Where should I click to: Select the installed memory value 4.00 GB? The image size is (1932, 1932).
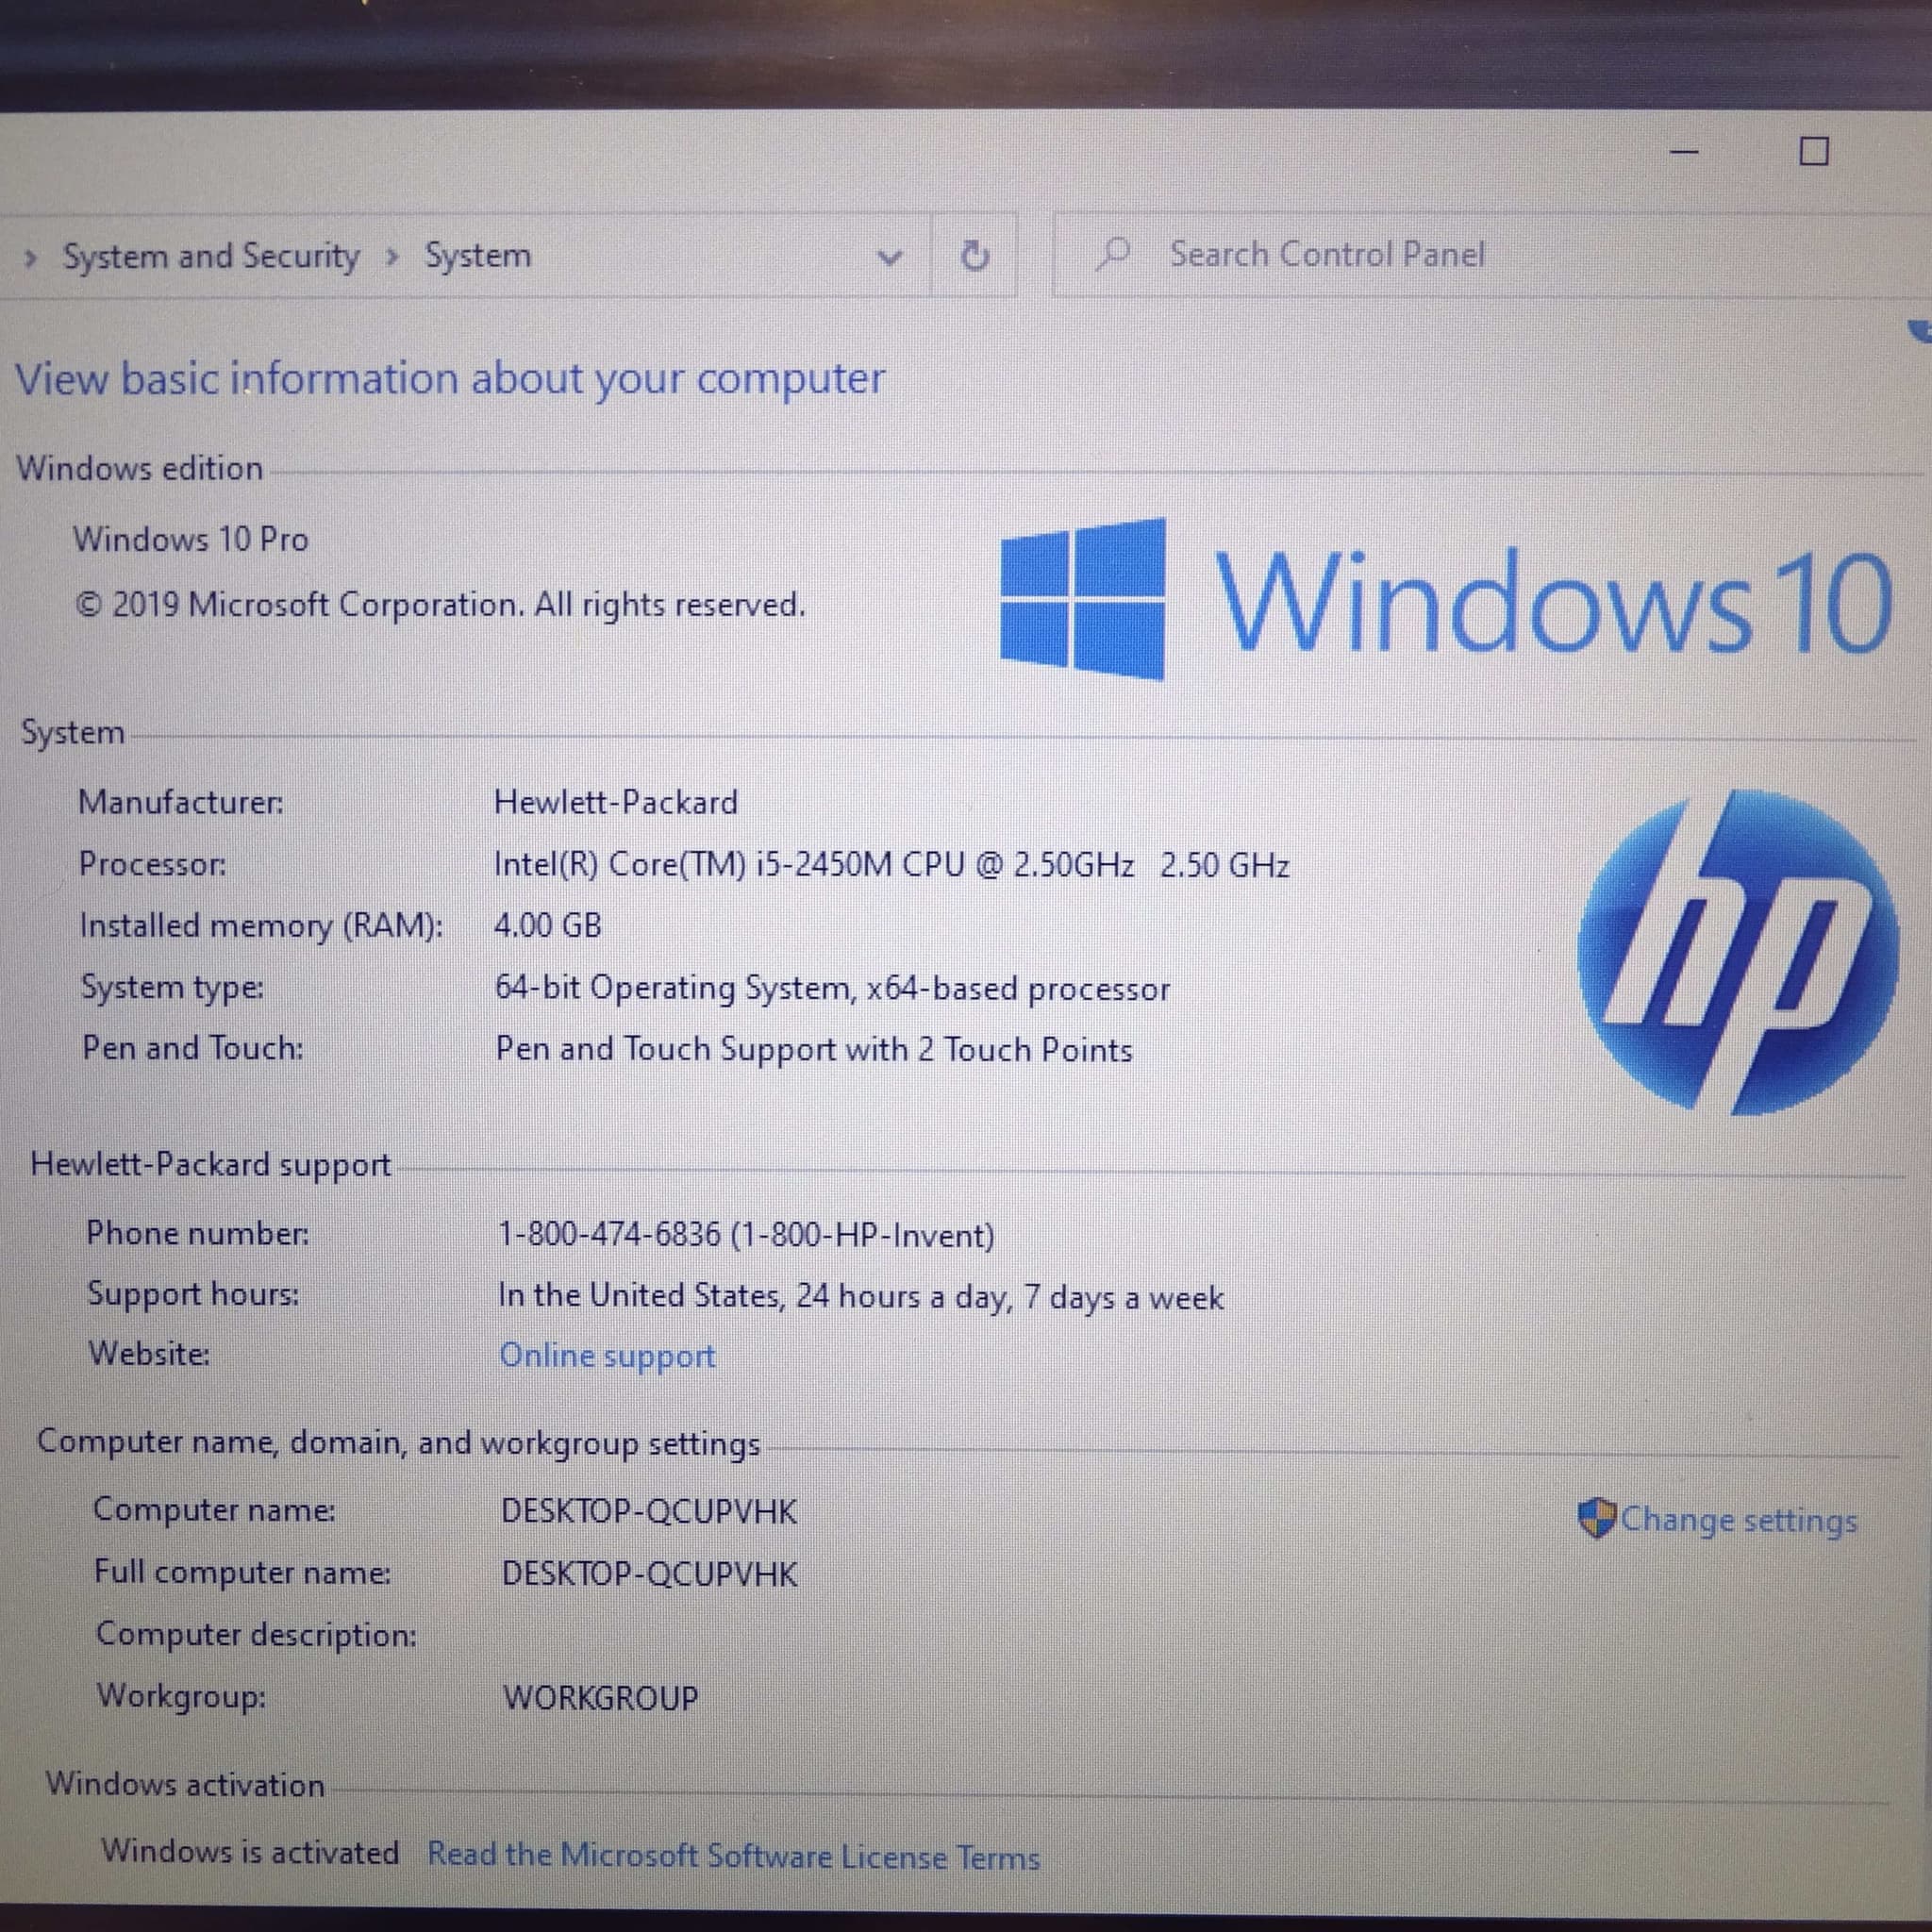coord(548,925)
